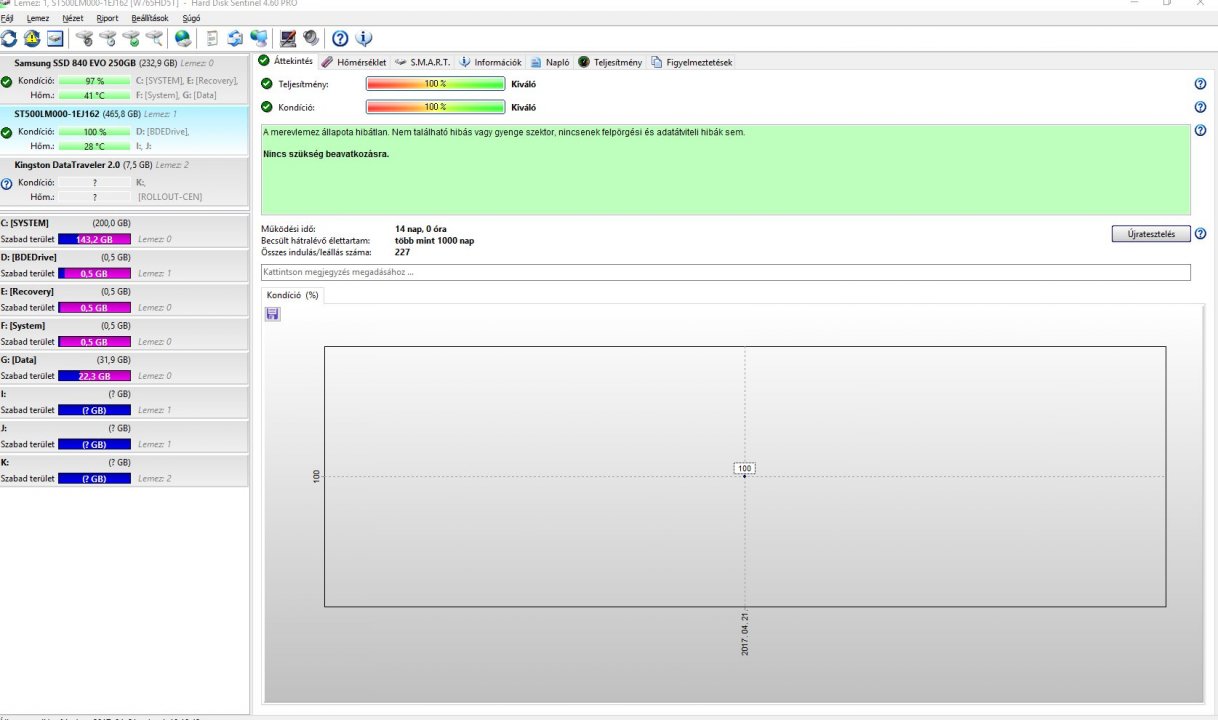Open the Súgó menu
Image resolution: width=1218 pixels, height=720 pixels.
point(192,18)
